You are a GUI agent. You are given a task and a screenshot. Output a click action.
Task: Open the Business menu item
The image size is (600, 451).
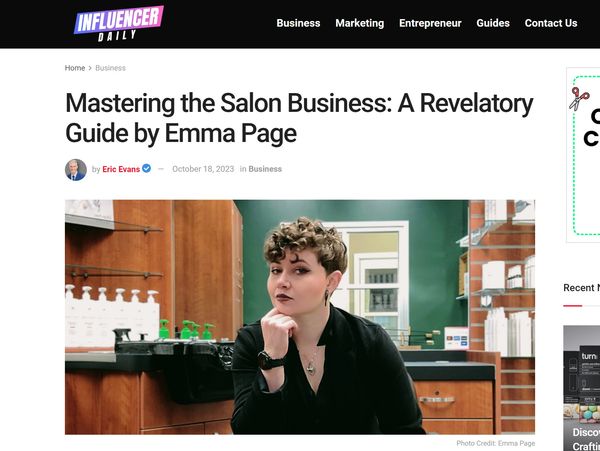298,23
